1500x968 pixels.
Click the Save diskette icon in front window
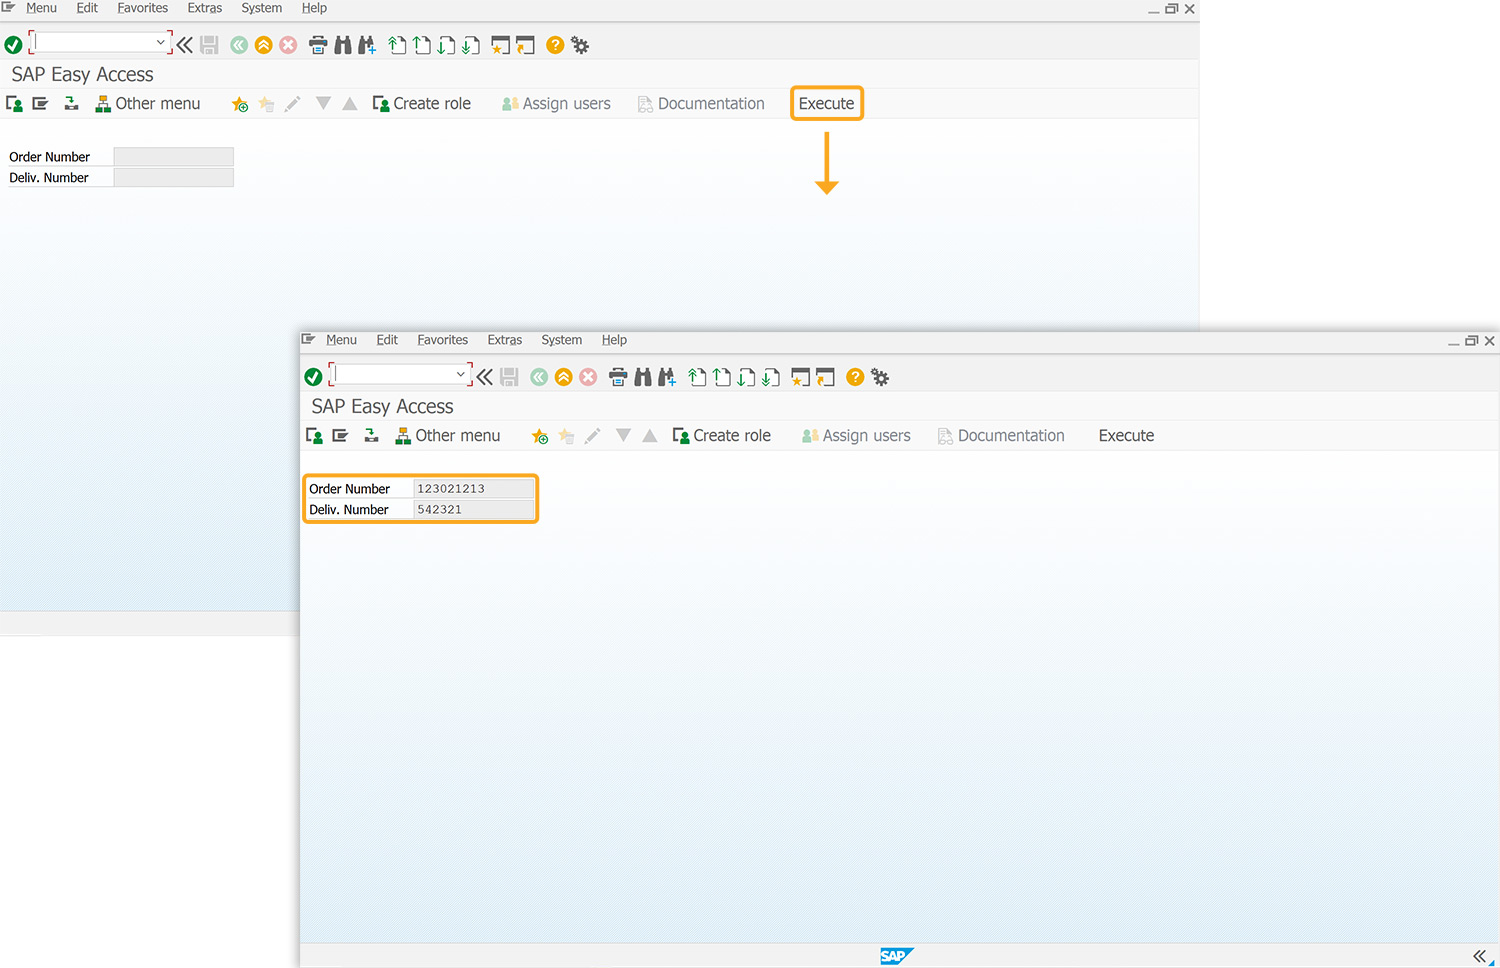pos(510,377)
